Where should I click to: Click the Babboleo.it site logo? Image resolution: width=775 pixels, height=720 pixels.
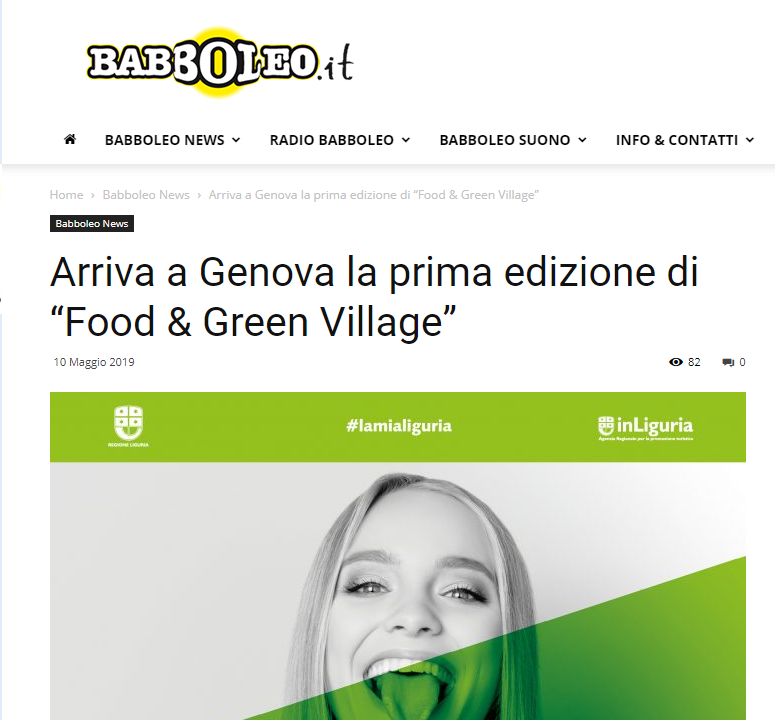[219, 62]
